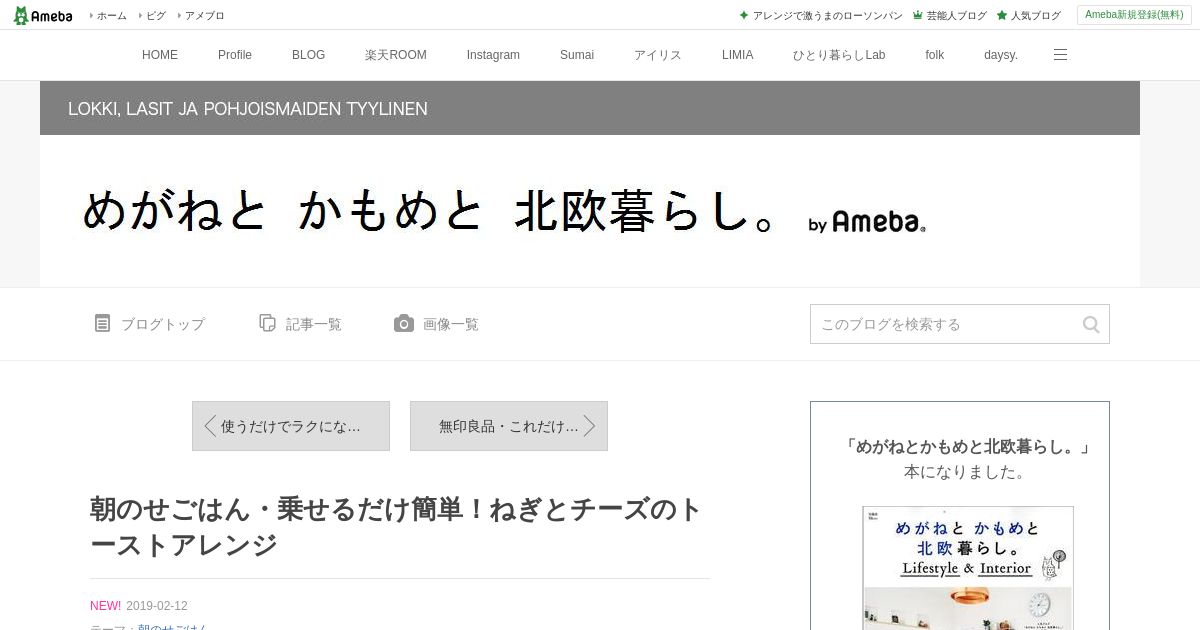Viewport: 1200px width, 630px height.
Task: Click the 記事一覧 pages icon
Action: click(x=267, y=323)
